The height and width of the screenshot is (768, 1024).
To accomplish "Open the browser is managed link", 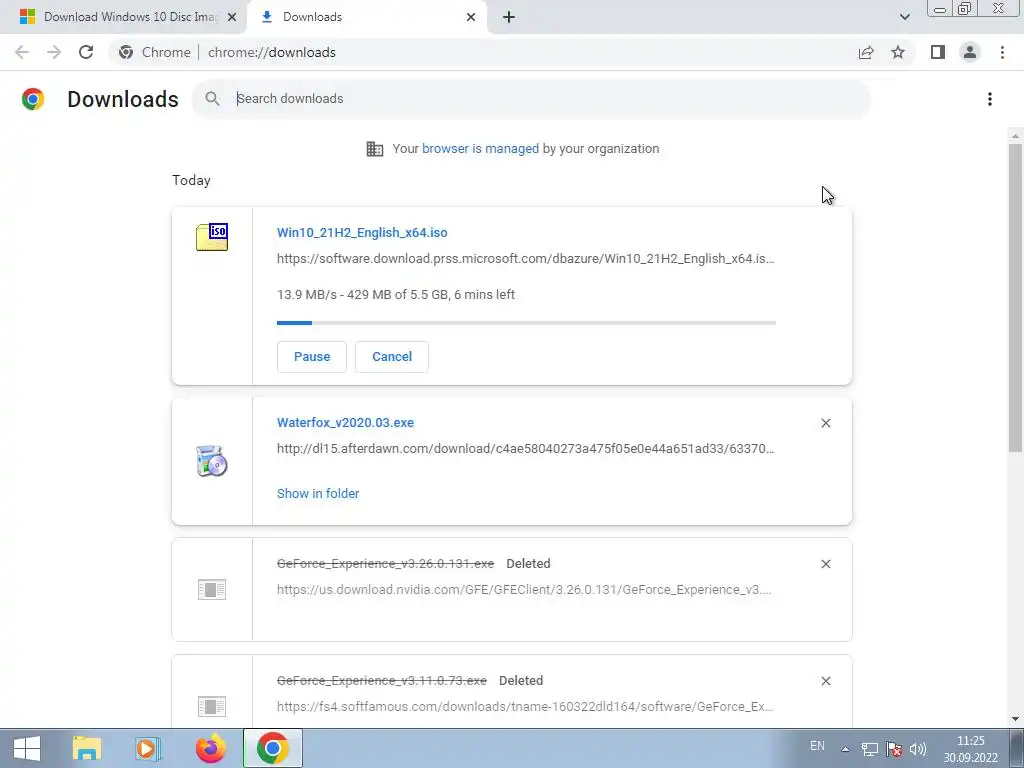I will 480,149.
